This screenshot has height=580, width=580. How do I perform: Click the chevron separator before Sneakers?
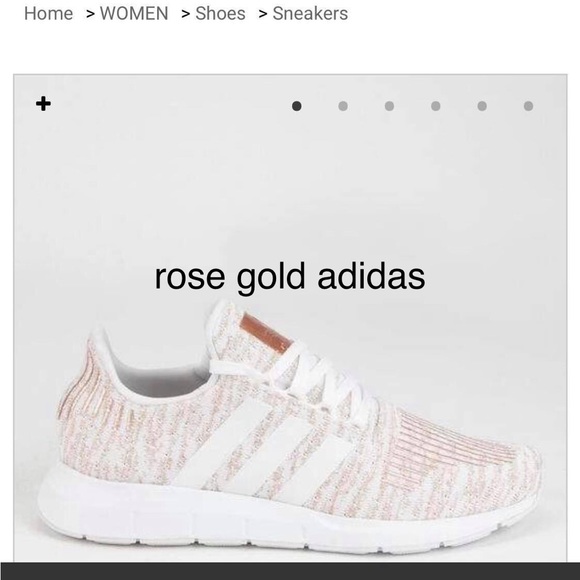263,14
